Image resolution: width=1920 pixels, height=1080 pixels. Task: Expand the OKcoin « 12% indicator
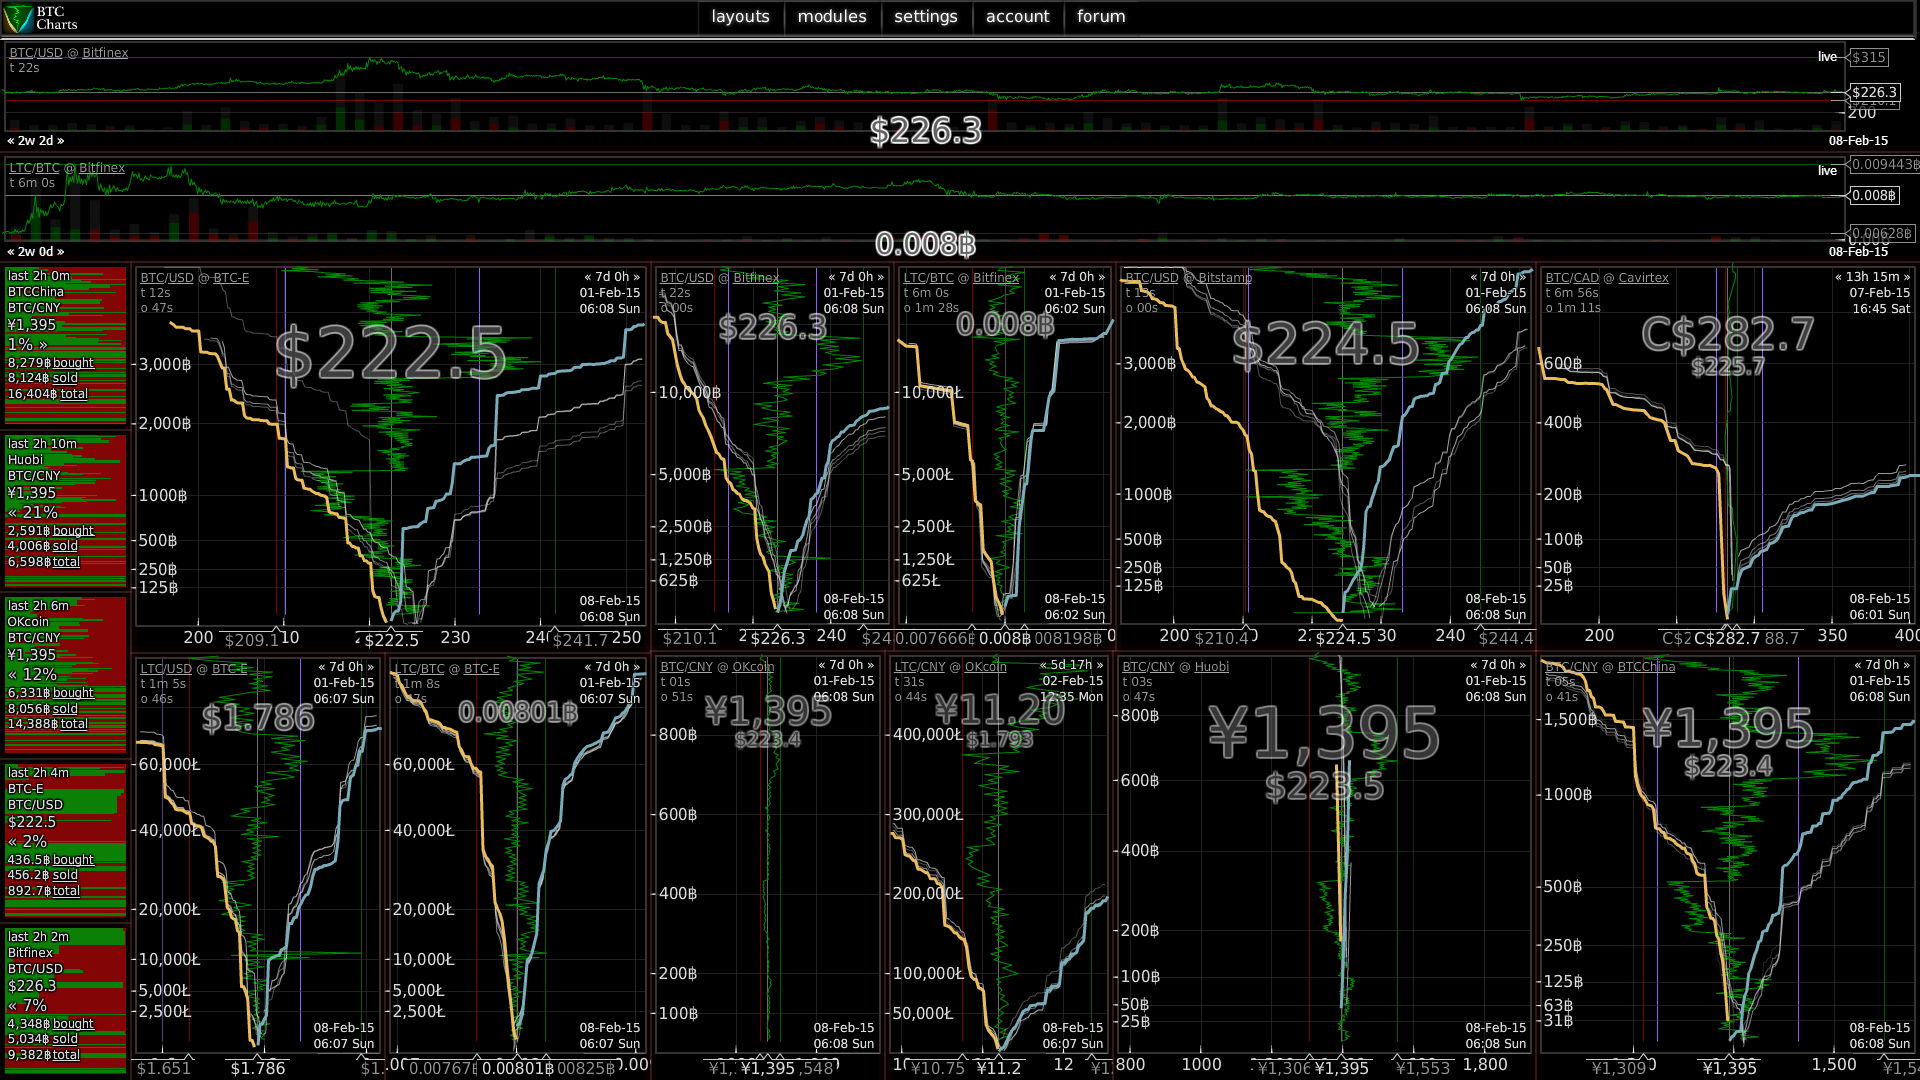click(x=33, y=674)
